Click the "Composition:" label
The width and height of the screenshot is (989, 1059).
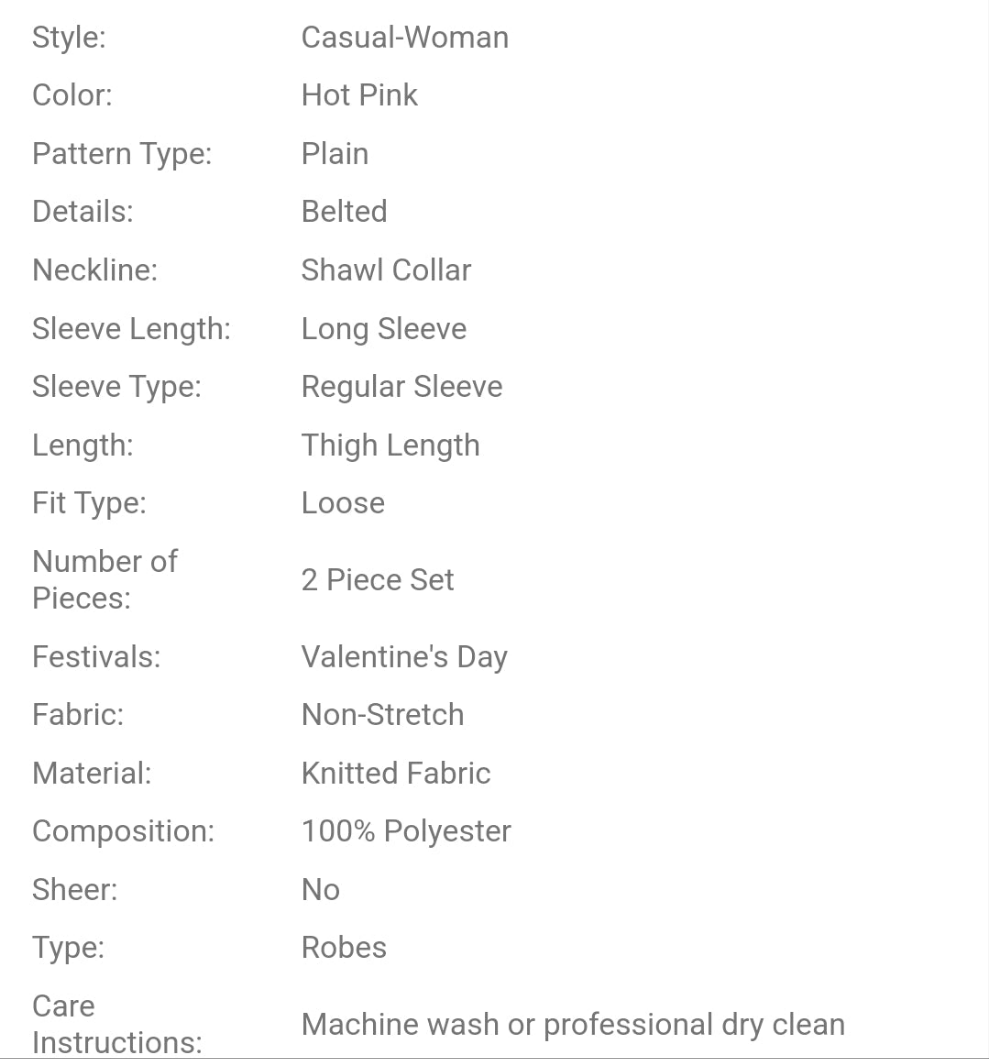click(123, 831)
